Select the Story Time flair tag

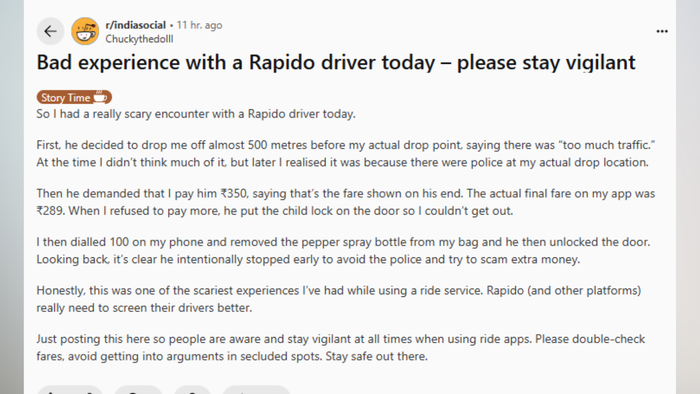click(74, 97)
